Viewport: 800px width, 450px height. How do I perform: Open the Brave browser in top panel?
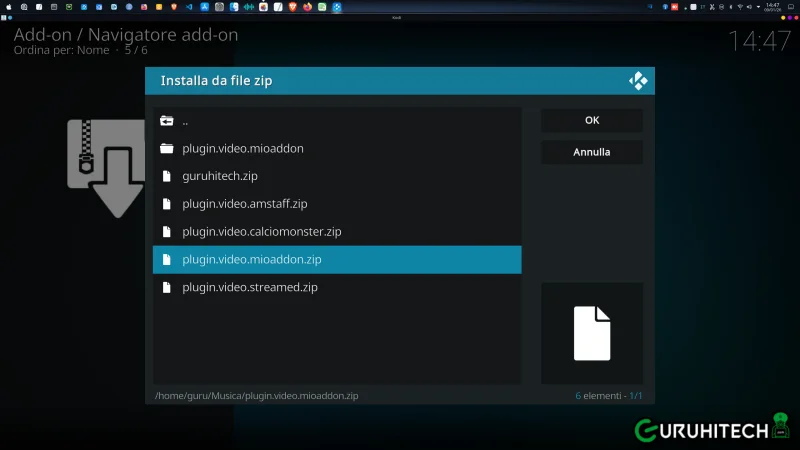point(175,7)
